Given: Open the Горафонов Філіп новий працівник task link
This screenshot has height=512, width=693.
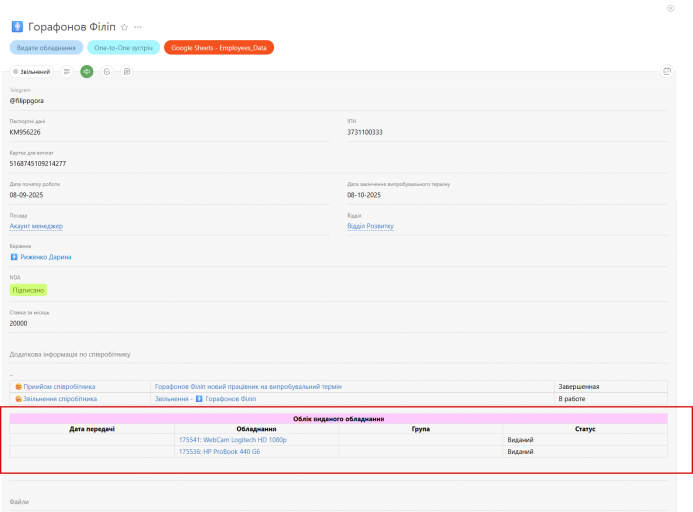Looking at the screenshot, I should tap(248, 386).
